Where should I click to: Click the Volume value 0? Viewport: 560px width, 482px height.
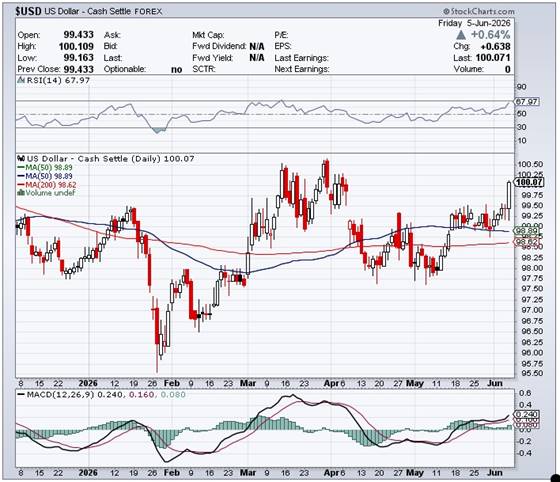tap(508, 69)
